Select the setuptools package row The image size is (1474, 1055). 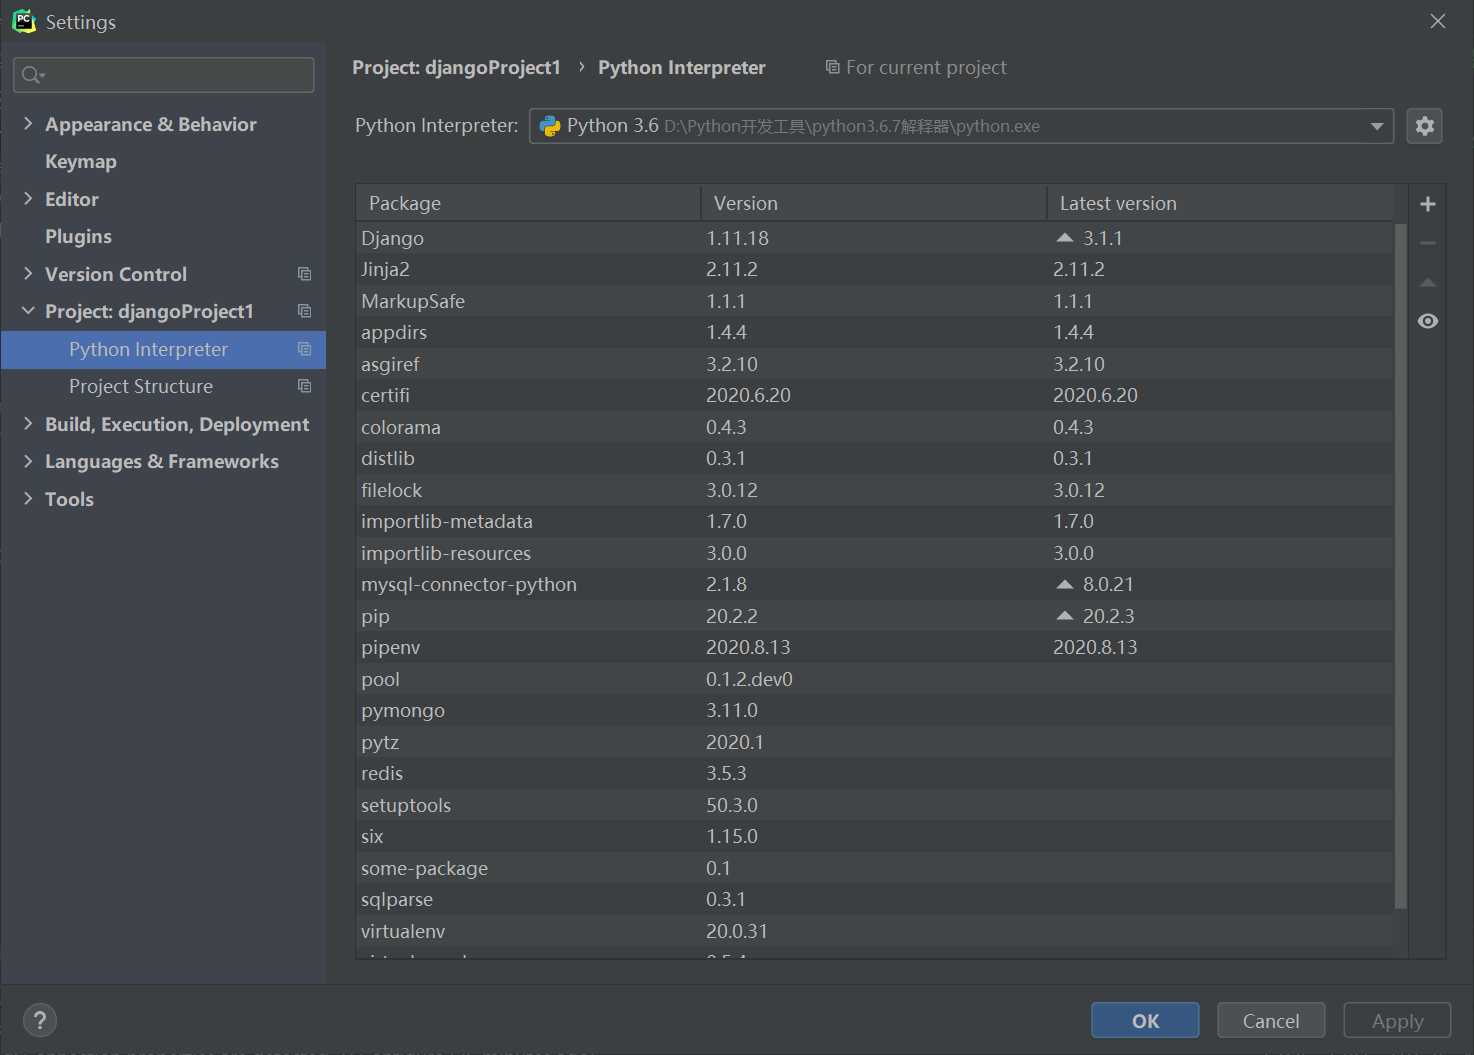point(874,805)
